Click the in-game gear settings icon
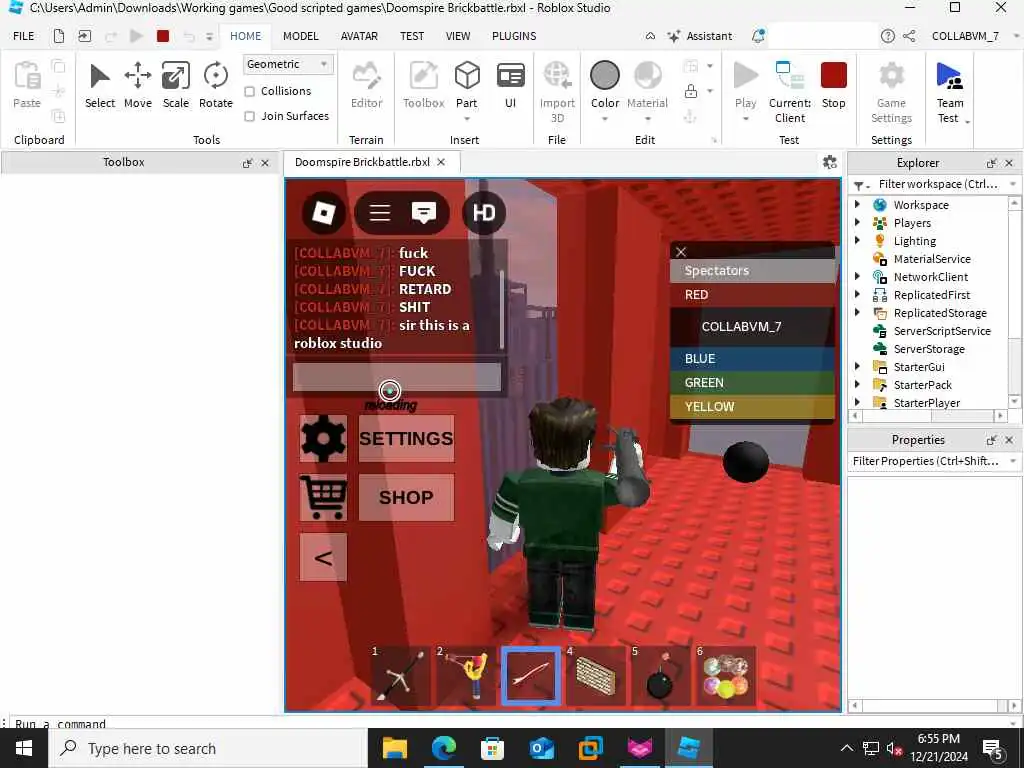The width and height of the screenshot is (1024, 768). [x=323, y=438]
